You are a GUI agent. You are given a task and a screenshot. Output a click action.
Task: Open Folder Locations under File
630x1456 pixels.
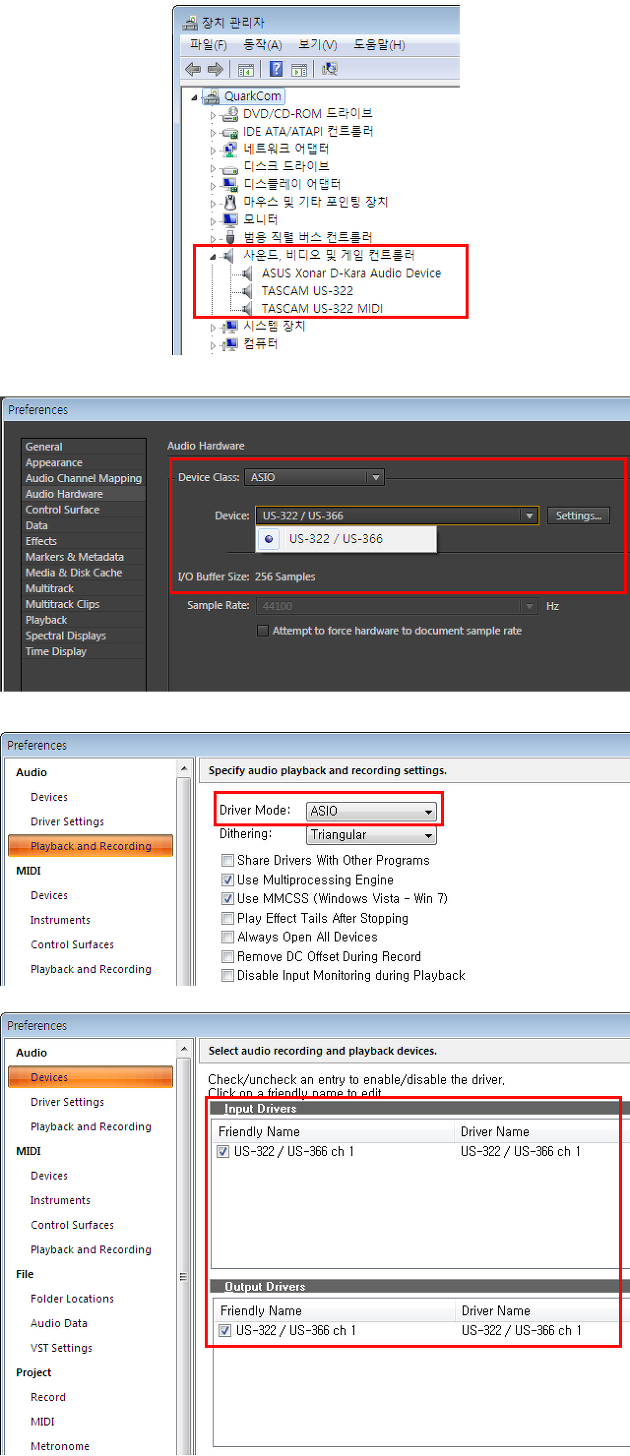tap(72, 1299)
